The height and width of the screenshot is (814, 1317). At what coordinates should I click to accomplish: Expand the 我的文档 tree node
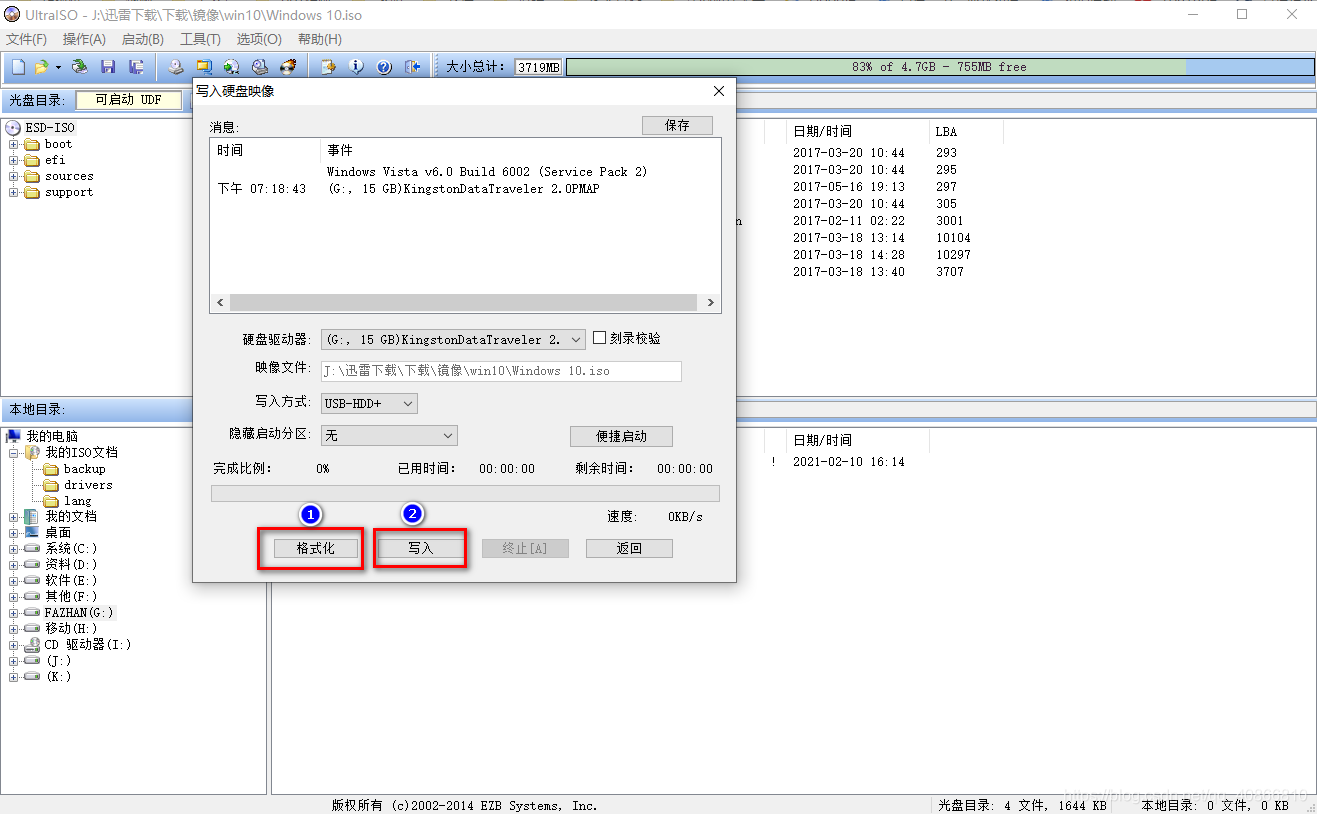coord(14,516)
